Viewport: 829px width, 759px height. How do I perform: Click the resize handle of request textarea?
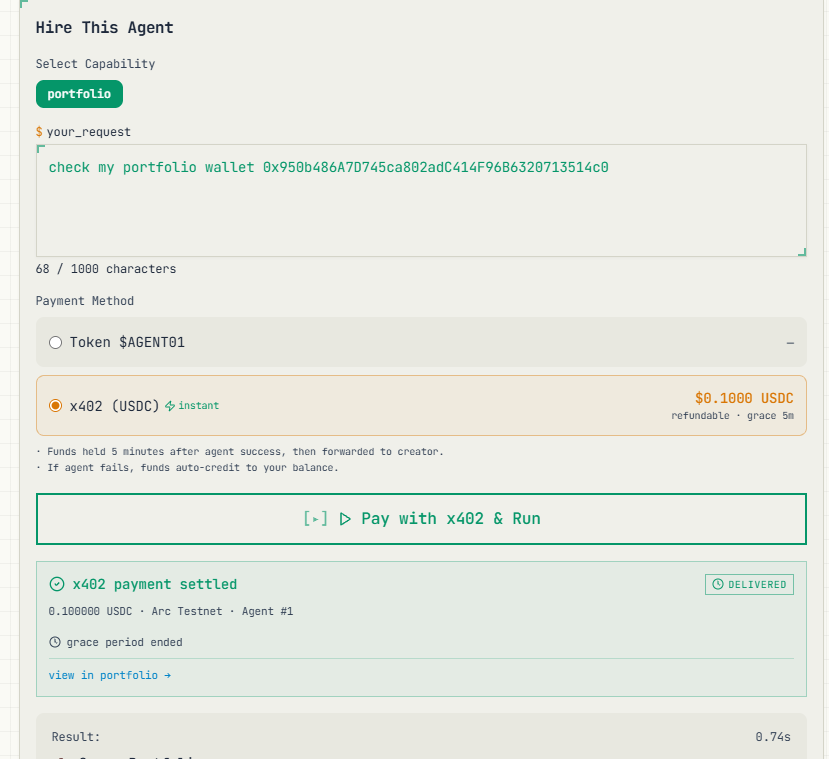coord(802,252)
